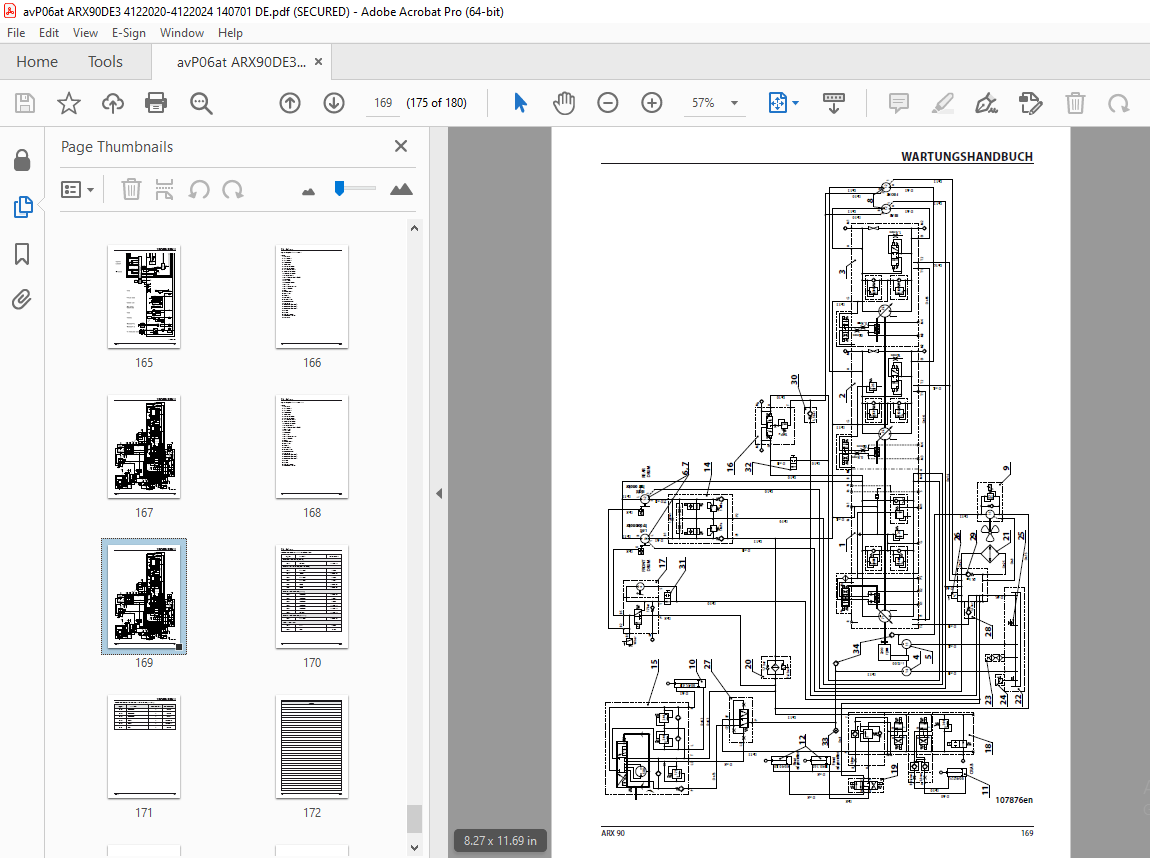The height and width of the screenshot is (858, 1150).
Task: Go to previous page arrow
Action: coord(290,103)
